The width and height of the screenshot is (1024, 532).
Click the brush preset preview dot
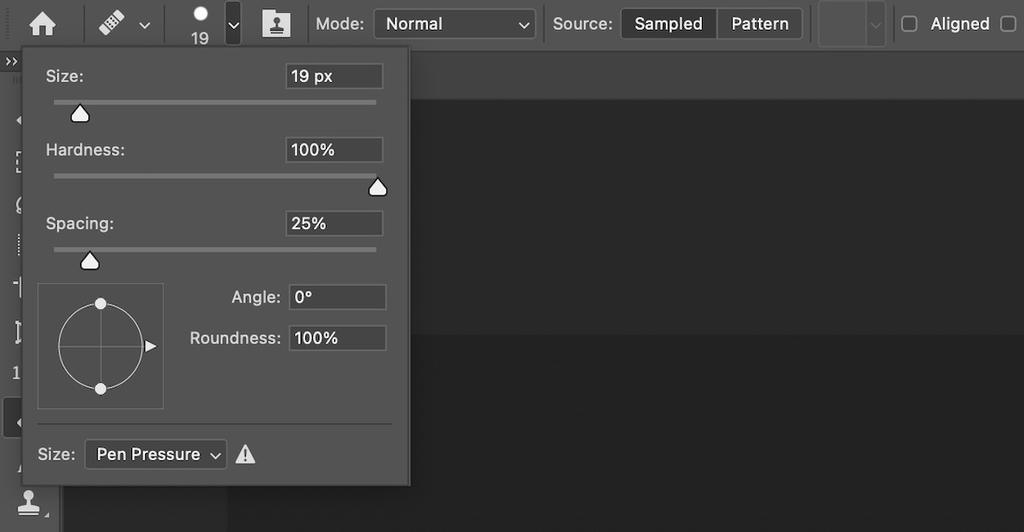pos(200,14)
